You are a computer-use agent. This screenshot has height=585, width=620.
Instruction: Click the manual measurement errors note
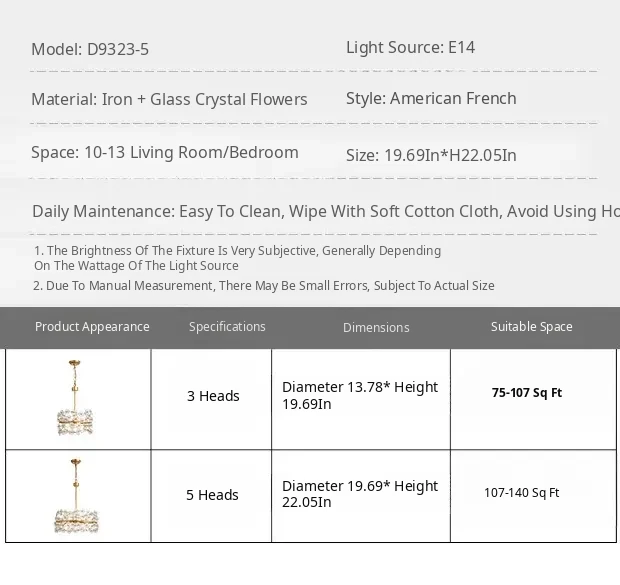[264, 285]
